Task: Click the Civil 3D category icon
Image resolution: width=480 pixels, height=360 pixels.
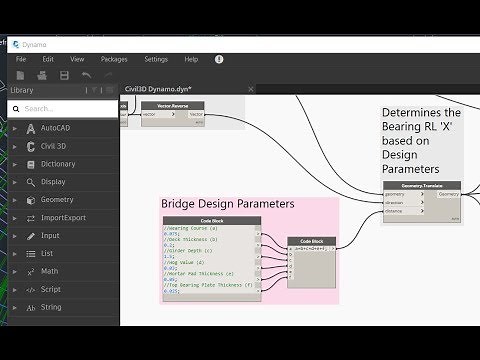Action: click(31, 146)
